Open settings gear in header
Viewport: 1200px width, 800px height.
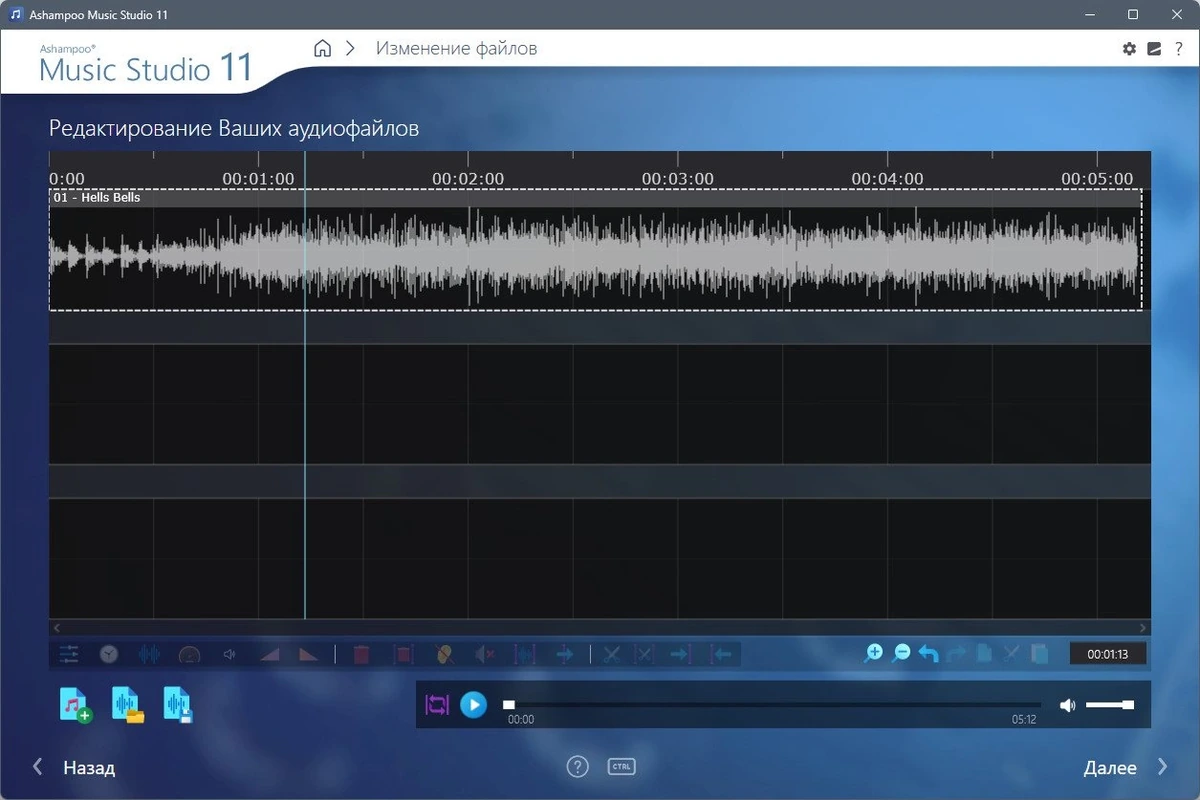click(x=1129, y=48)
